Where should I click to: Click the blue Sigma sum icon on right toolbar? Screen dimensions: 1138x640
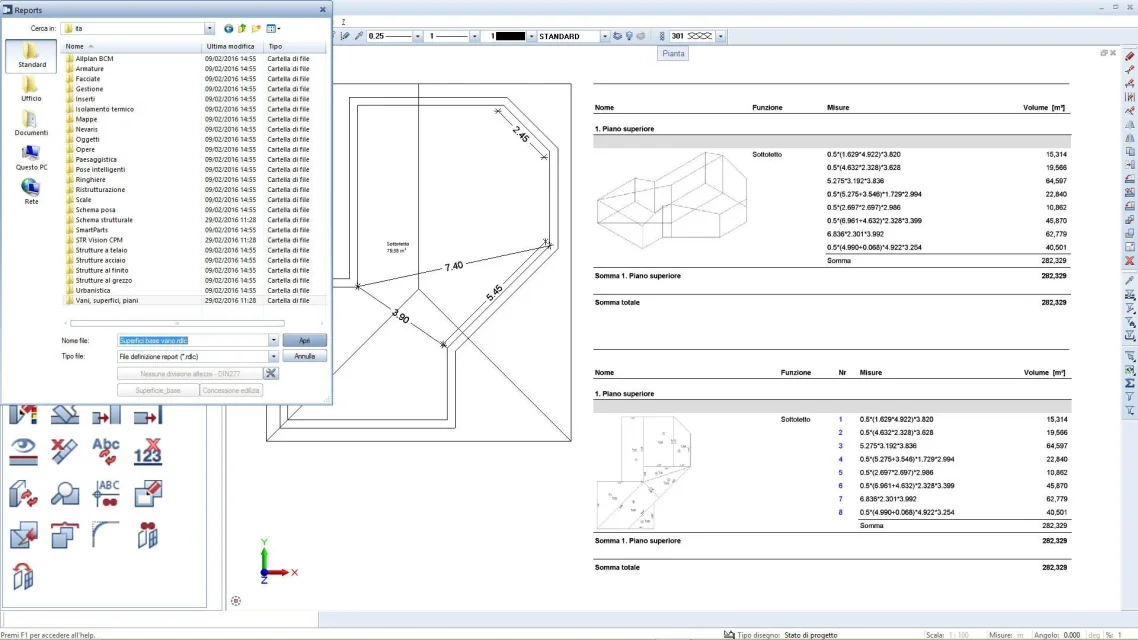coord(1130,383)
